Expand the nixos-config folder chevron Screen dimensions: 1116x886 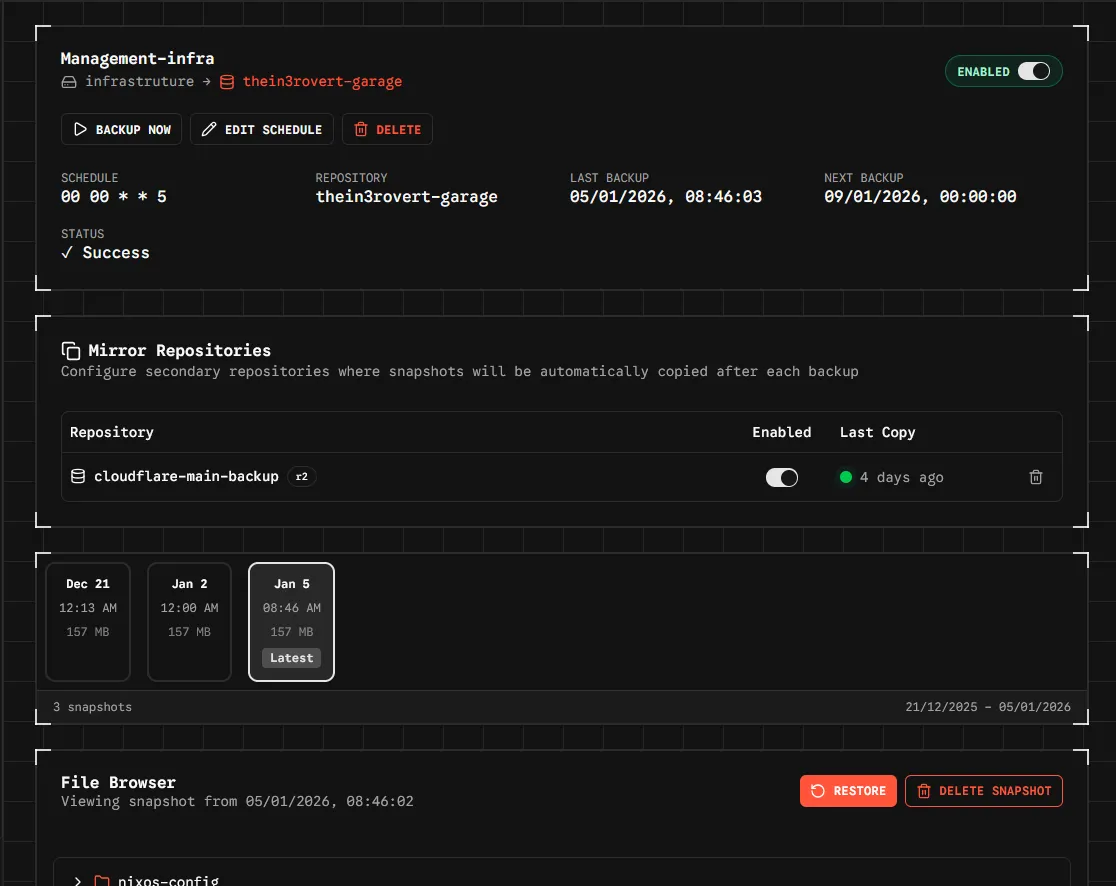tap(78, 881)
